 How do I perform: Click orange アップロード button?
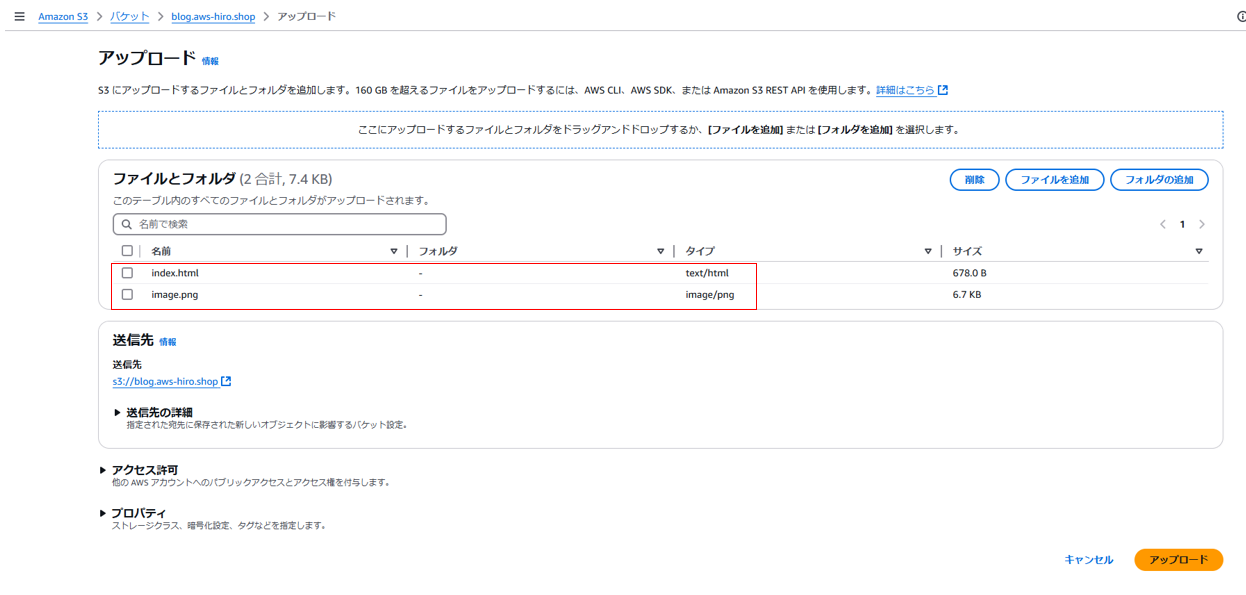coord(1178,560)
